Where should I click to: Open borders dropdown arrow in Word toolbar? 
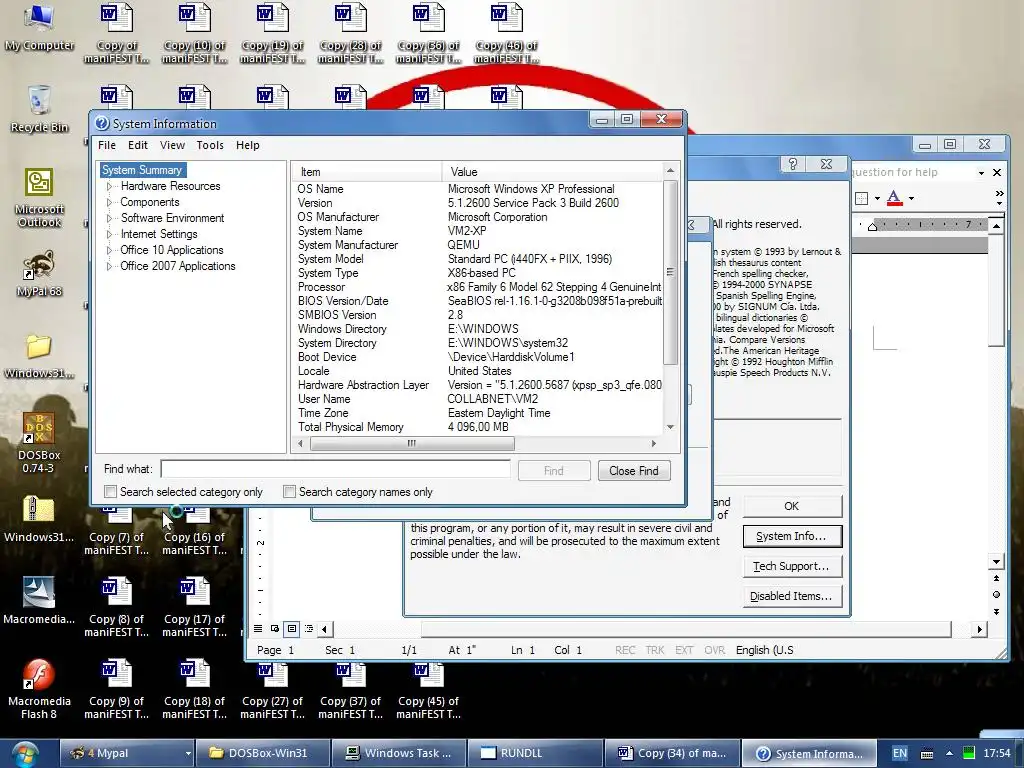coord(877,199)
